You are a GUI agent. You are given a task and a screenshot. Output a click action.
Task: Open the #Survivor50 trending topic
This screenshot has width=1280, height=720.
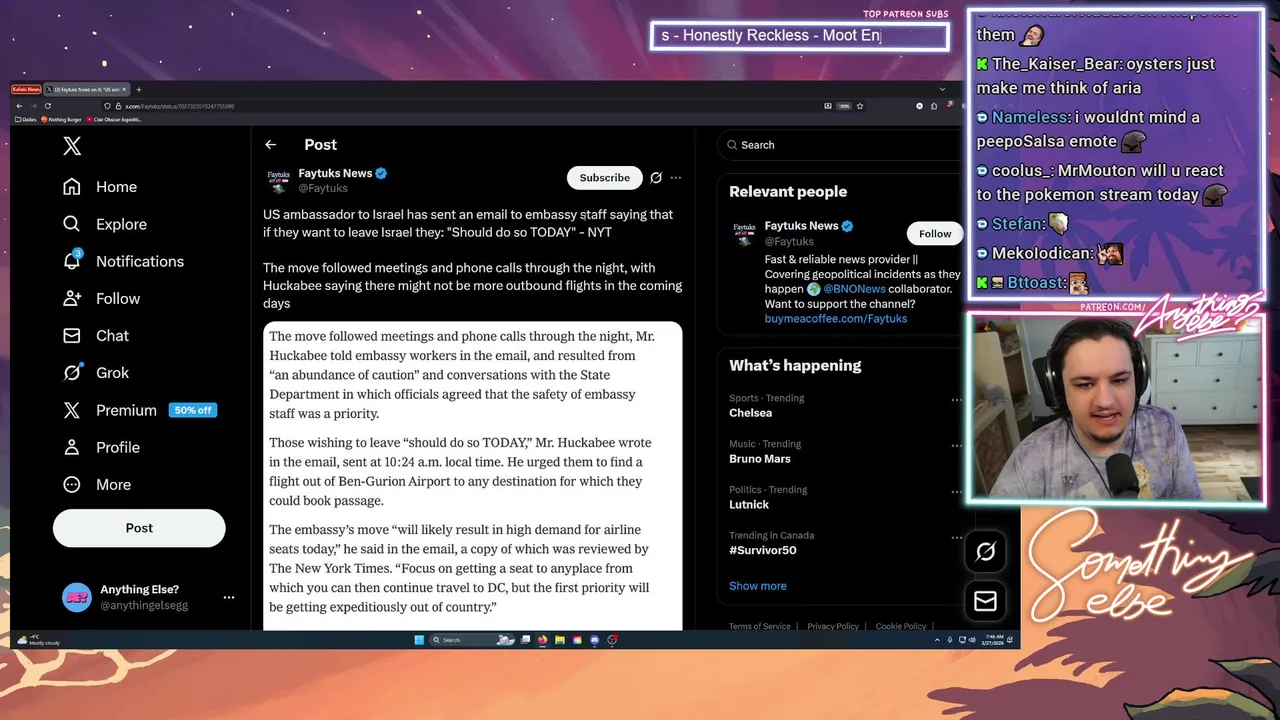tap(763, 551)
